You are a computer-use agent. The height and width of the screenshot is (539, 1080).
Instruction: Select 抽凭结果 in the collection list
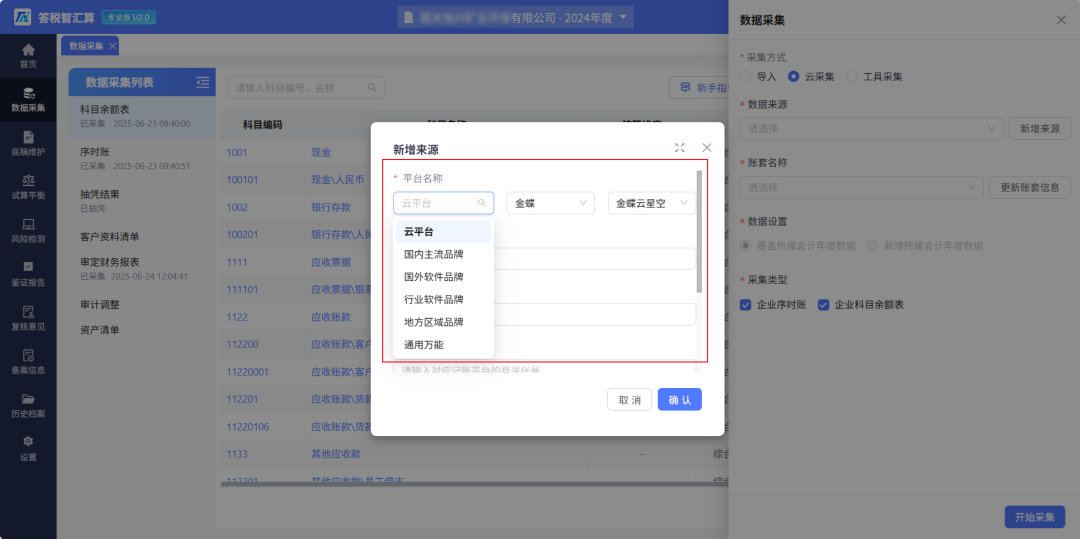[143, 200]
